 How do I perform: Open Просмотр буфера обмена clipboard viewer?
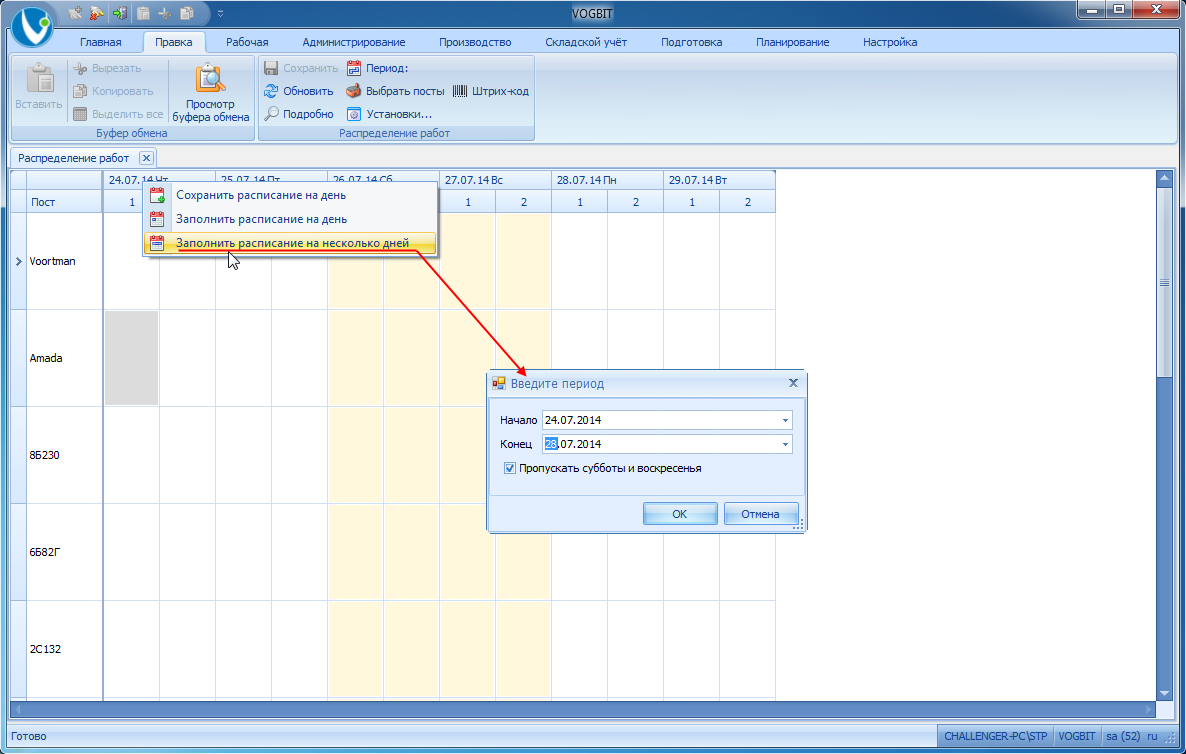point(210,94)
